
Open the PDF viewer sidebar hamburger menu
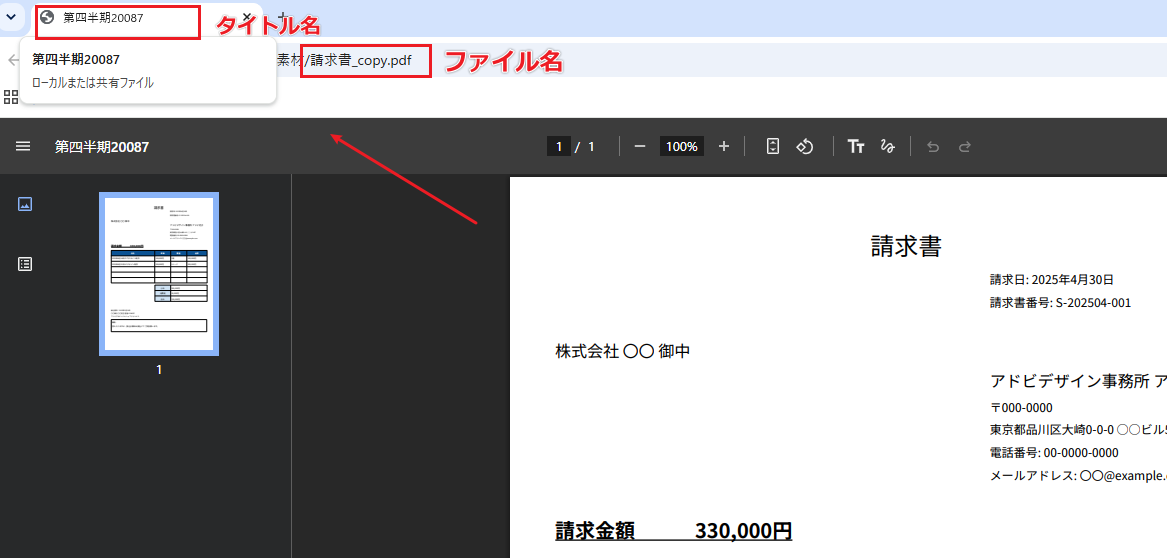click(23, 147)
